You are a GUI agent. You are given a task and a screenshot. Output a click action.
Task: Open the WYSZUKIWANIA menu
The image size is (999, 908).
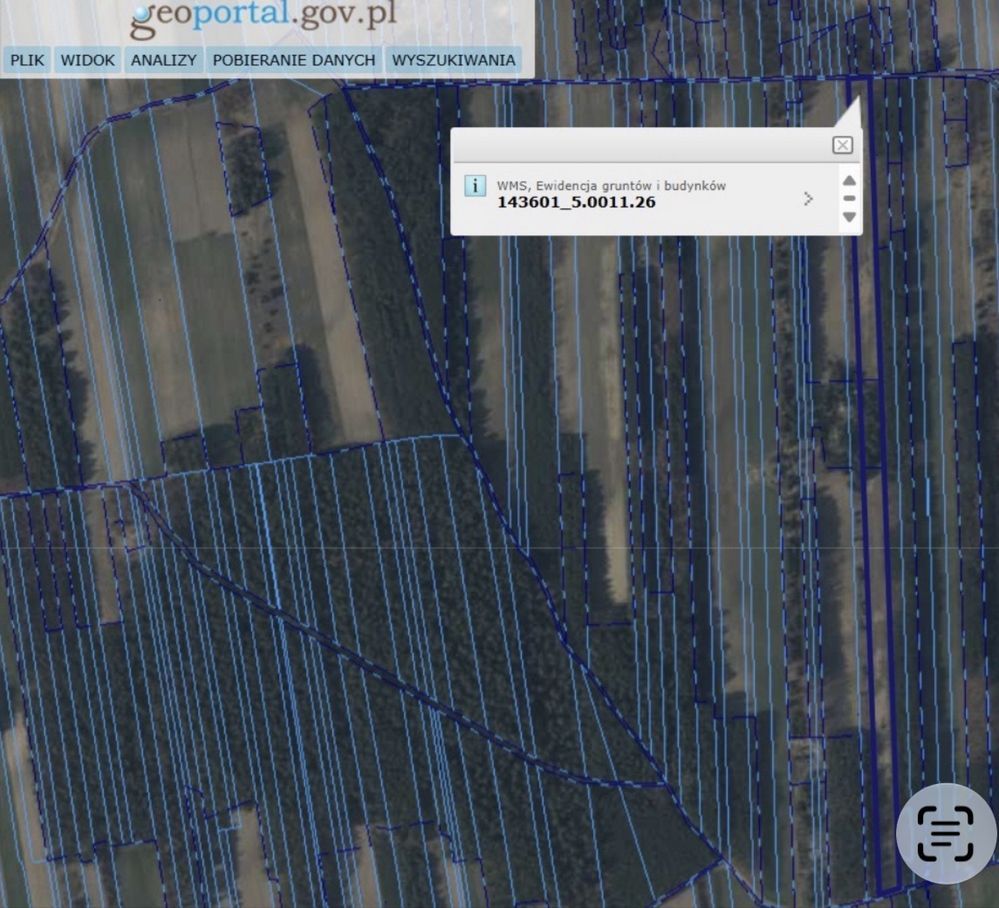click(x=454, y=60)
